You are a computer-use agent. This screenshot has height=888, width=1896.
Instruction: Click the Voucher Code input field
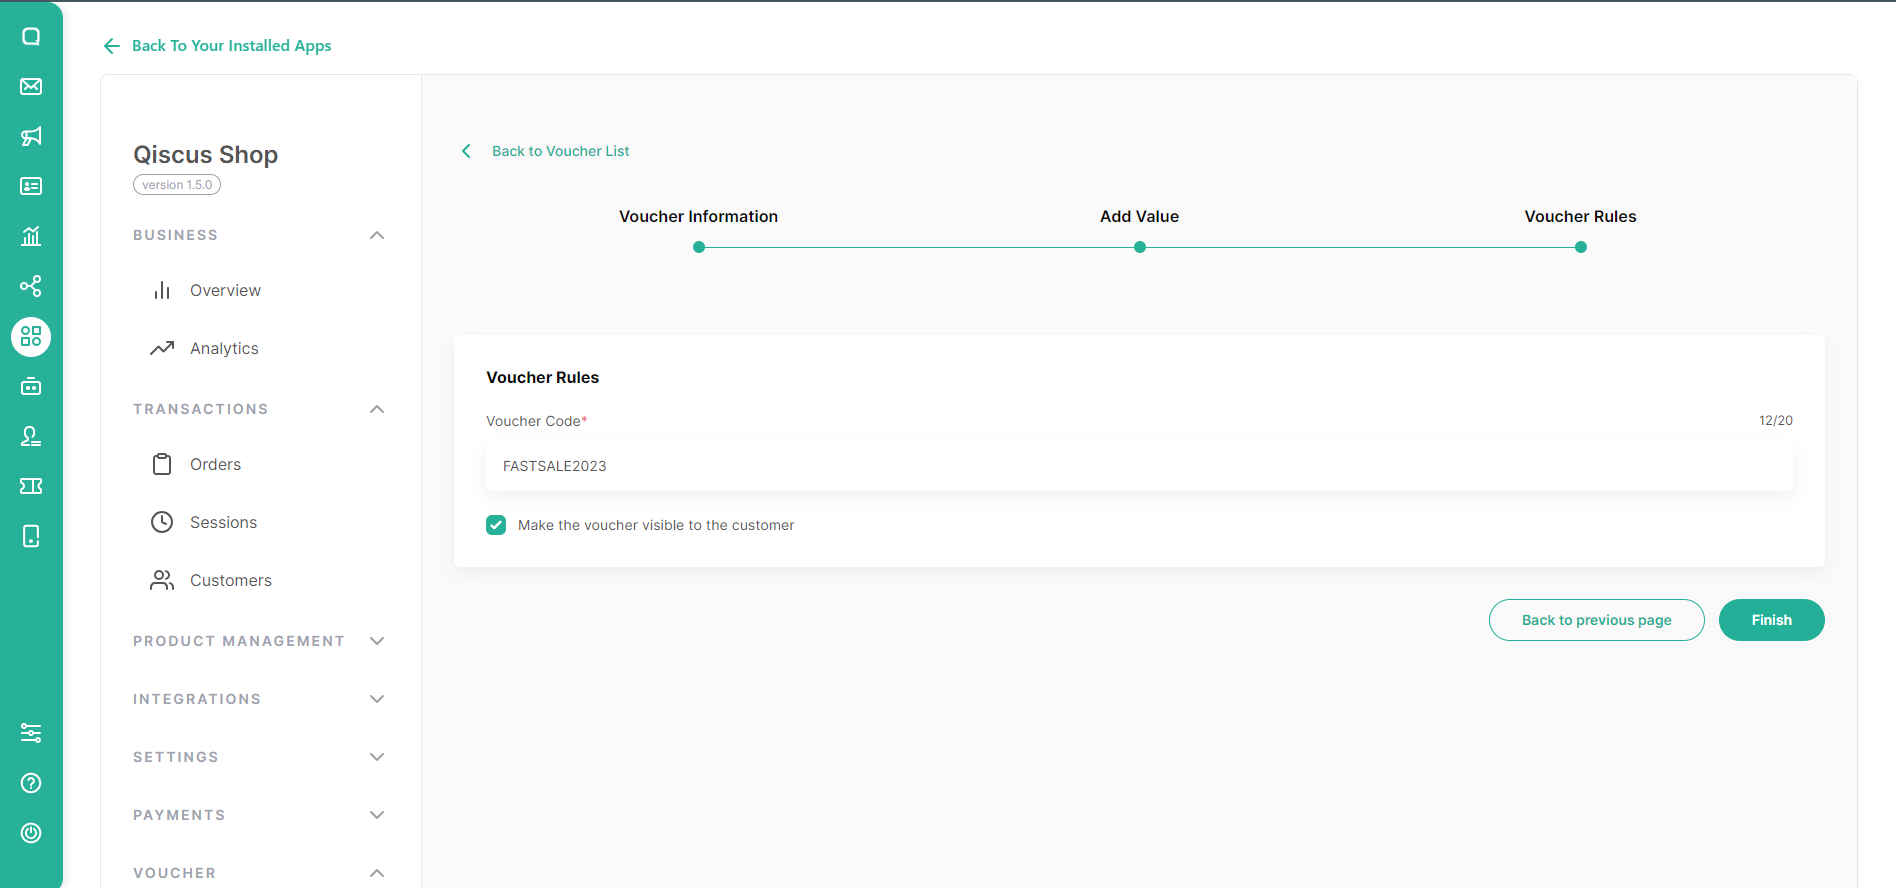pos(1138,466)
